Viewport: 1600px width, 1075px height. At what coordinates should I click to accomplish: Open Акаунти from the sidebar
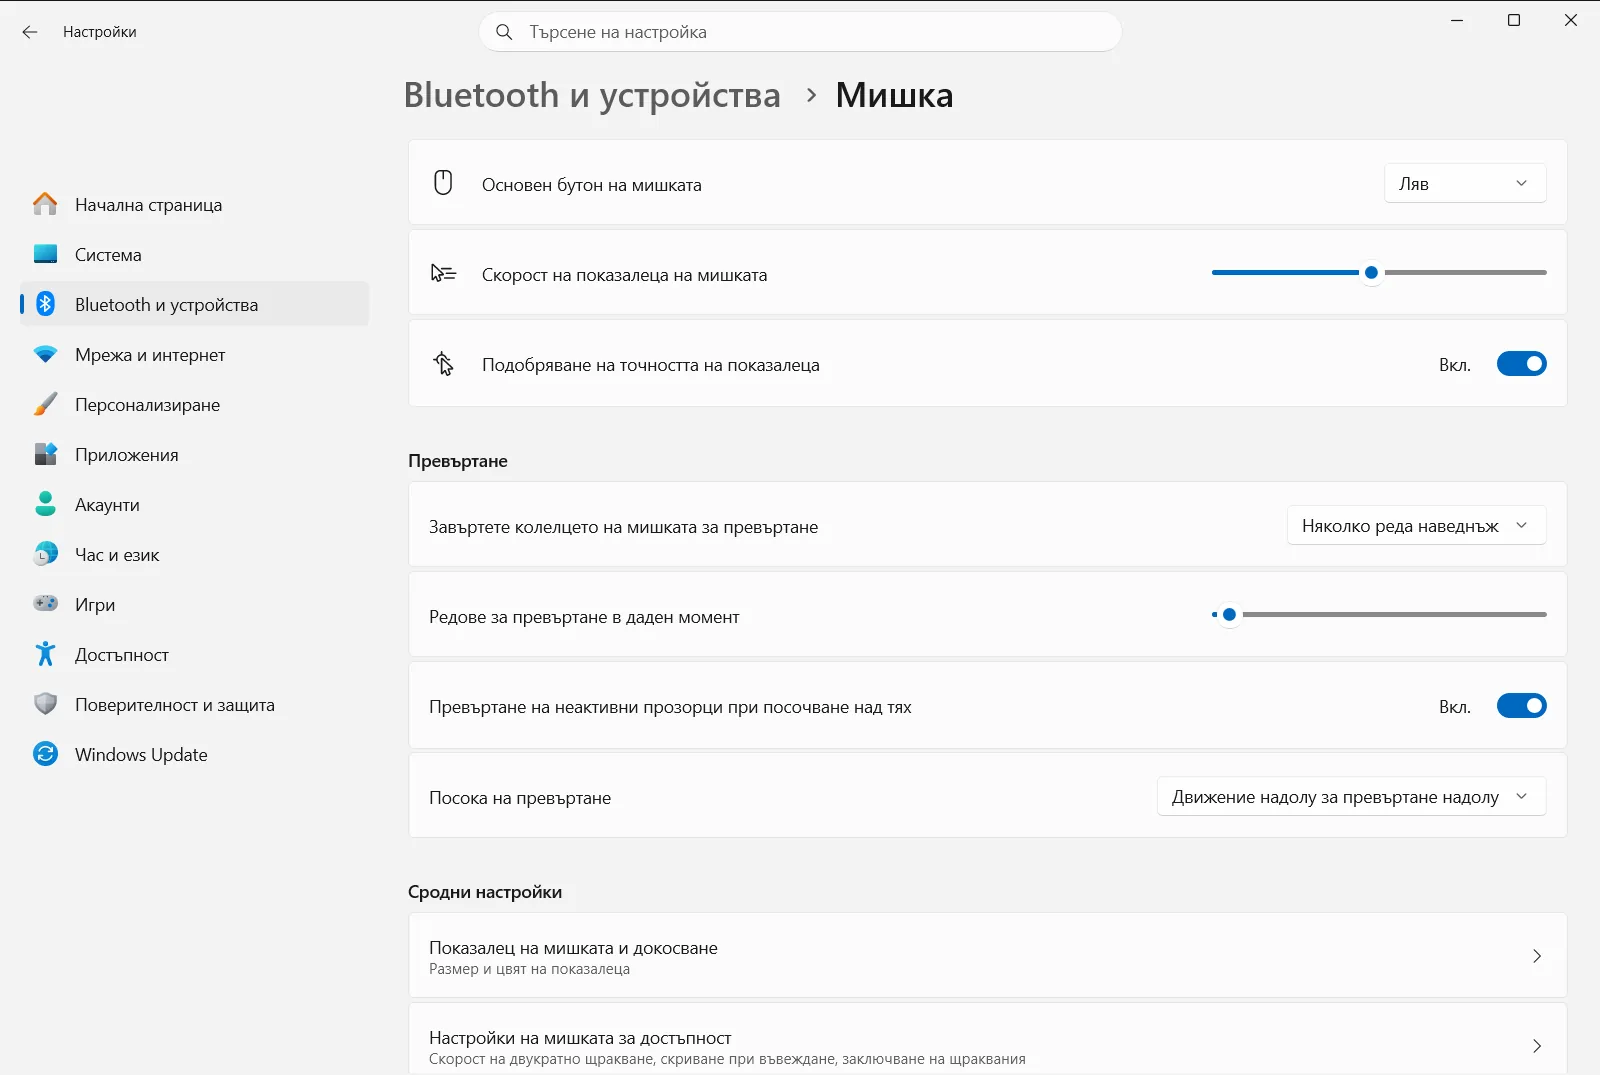coord(194,504)
